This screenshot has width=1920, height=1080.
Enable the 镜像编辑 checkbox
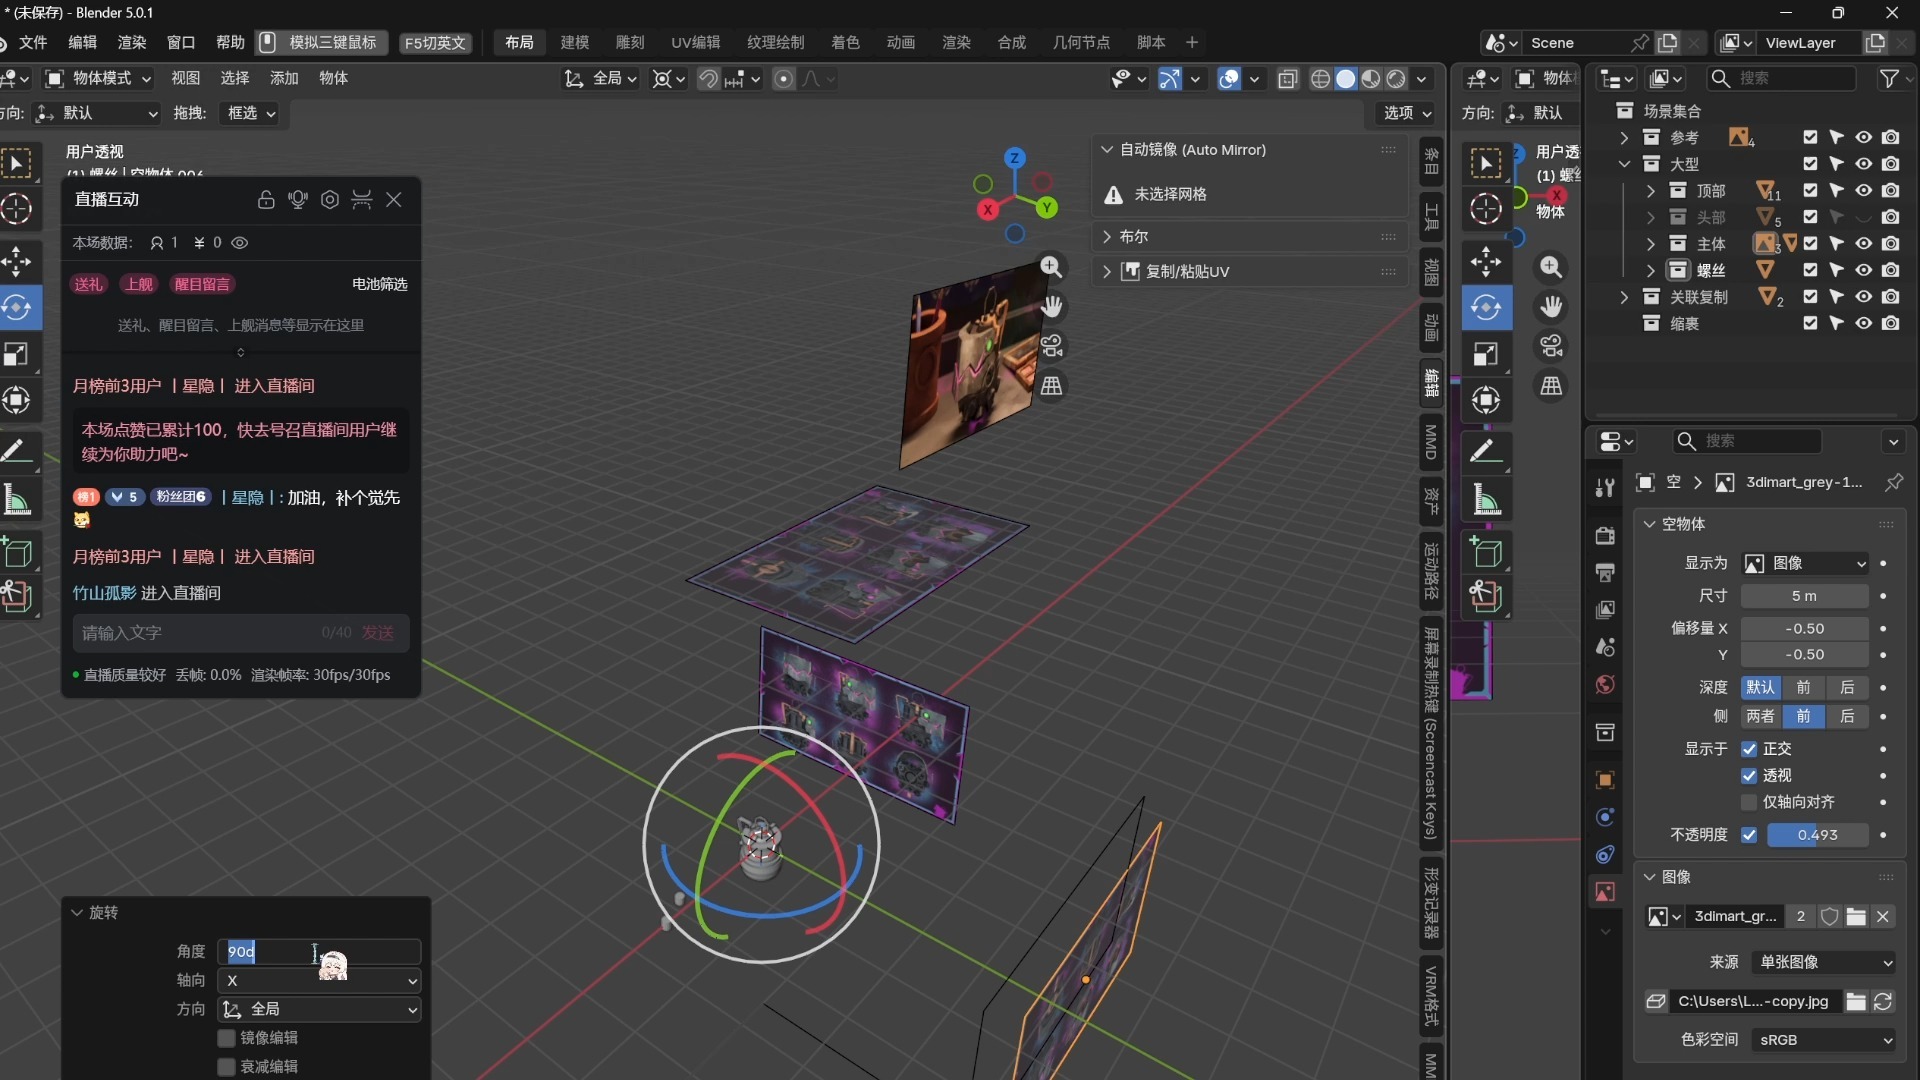(227, 1038)
